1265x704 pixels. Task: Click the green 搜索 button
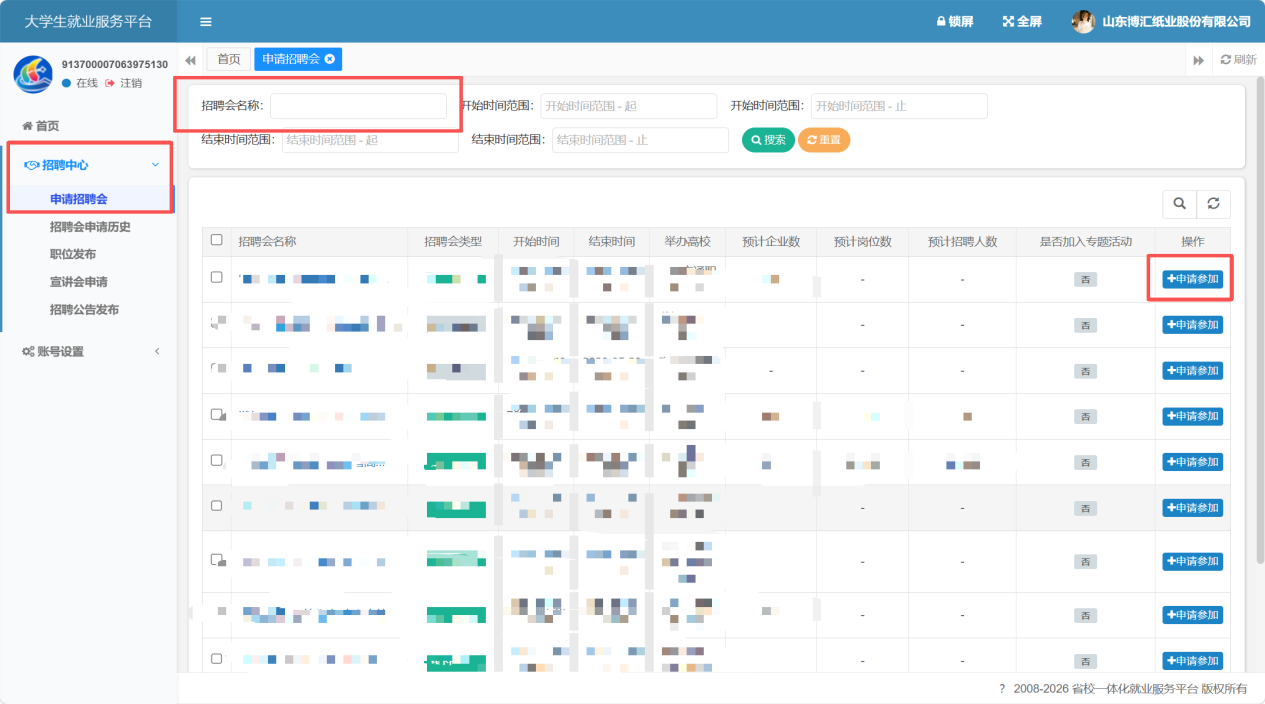click(x=768, y=140)
